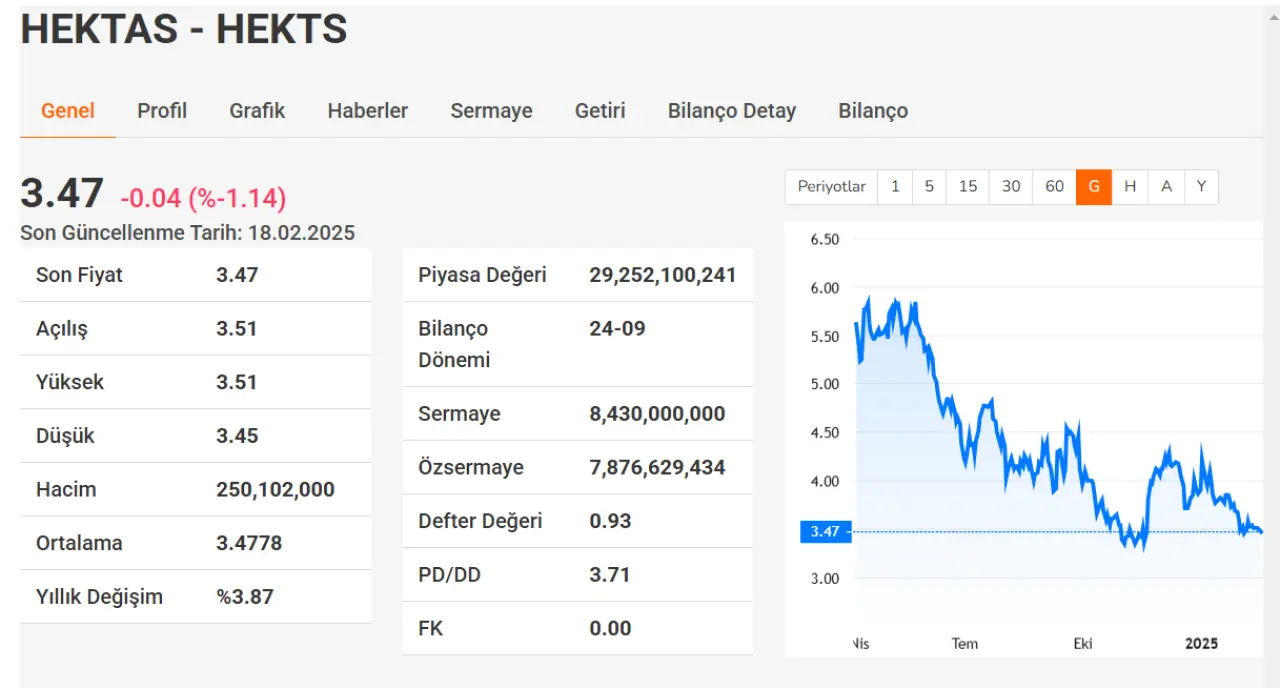1280x688 pixels.
Task: Click the Periyotlar chart button
Action: coord(832,187)
